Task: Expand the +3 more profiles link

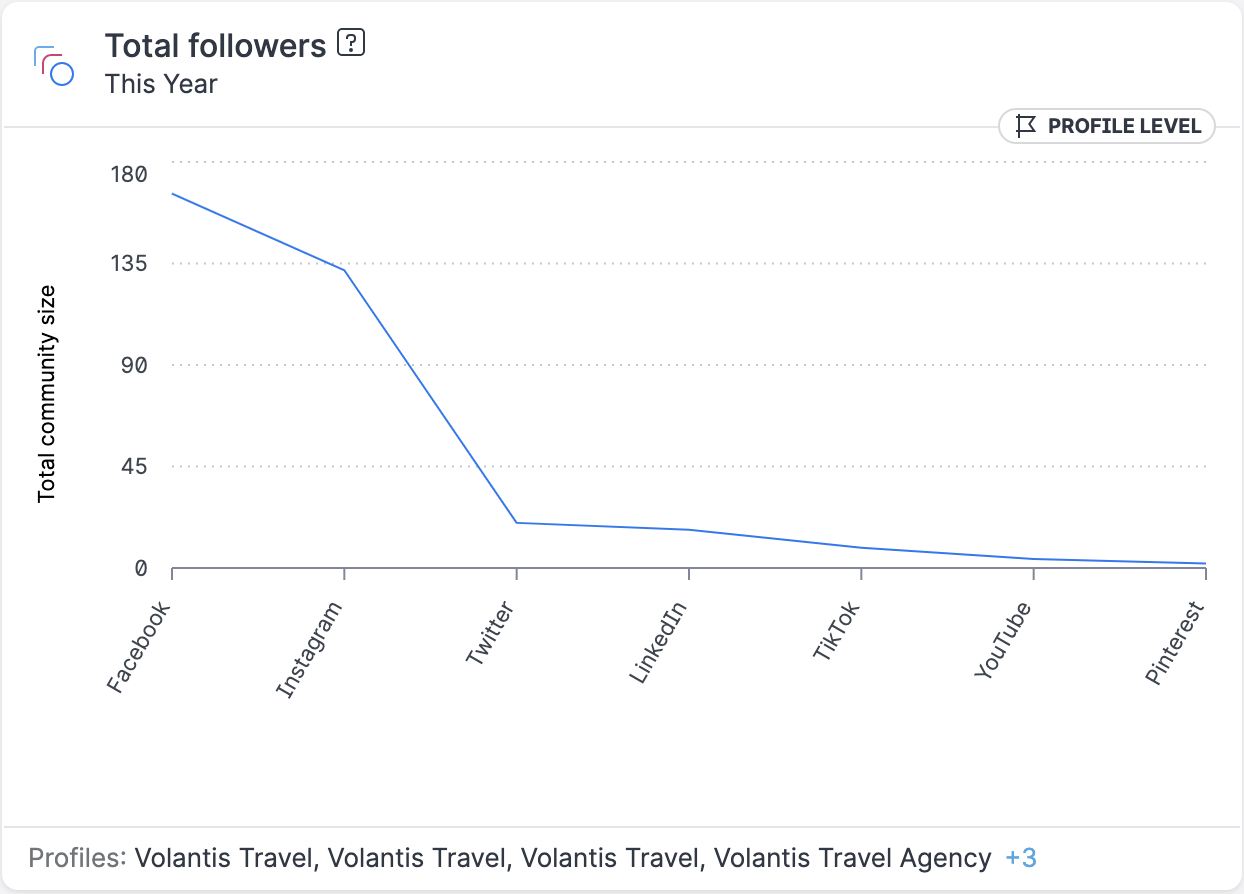Action: tap(1021, 858)
